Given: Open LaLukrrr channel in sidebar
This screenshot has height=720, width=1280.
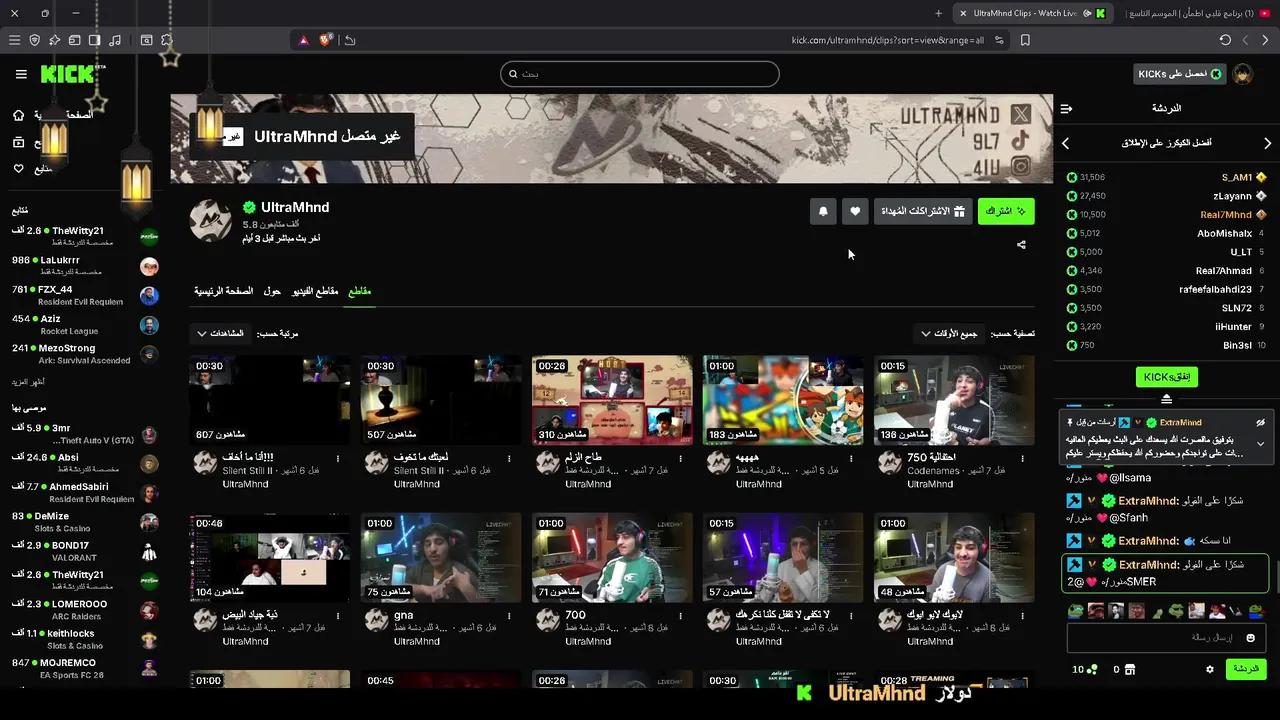Looking at the screenshot, I should coord(85,265).
